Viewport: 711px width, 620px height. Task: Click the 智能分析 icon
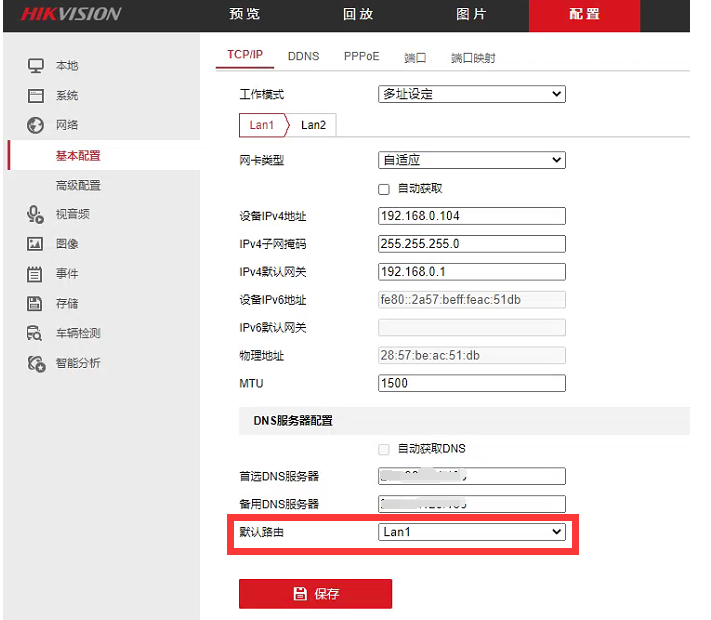pyautogui.click(x=36, y=363)
